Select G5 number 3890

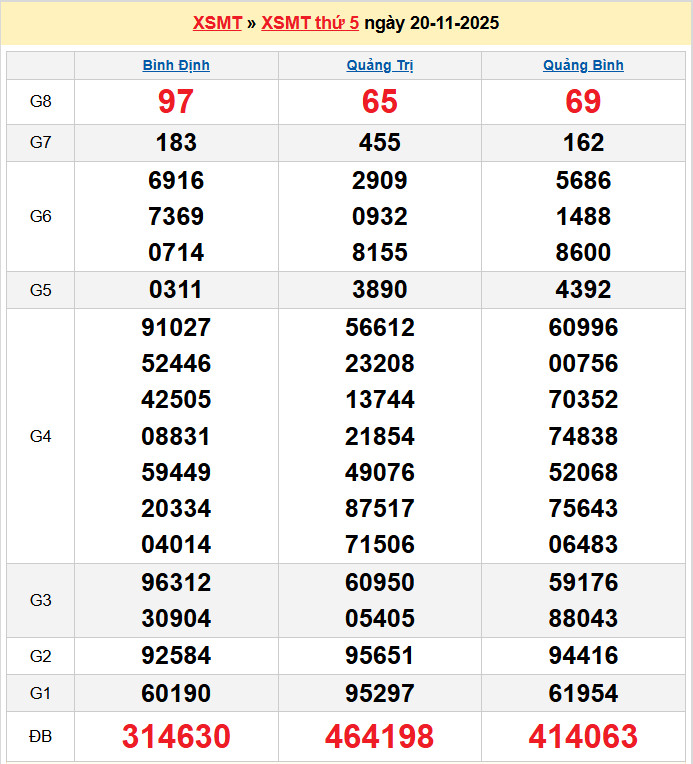[380, 290]
